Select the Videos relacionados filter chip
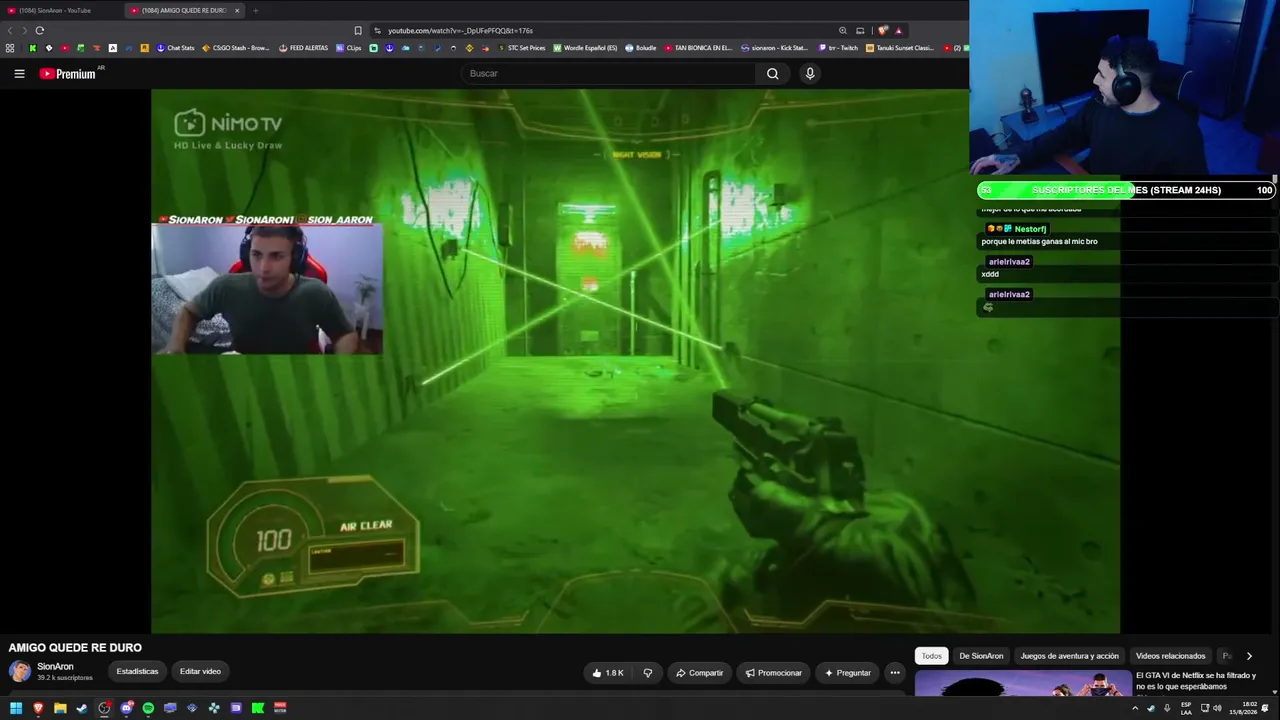This screenshot has width=1280, height=720. 1171,656
